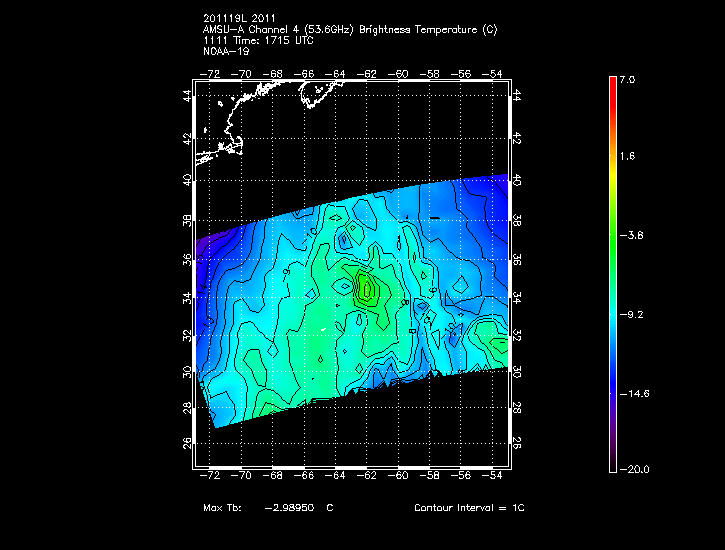Click the warm core peak near 34N, 62W
The height and width of the screenshot is (550, 725).
[367, 290]
